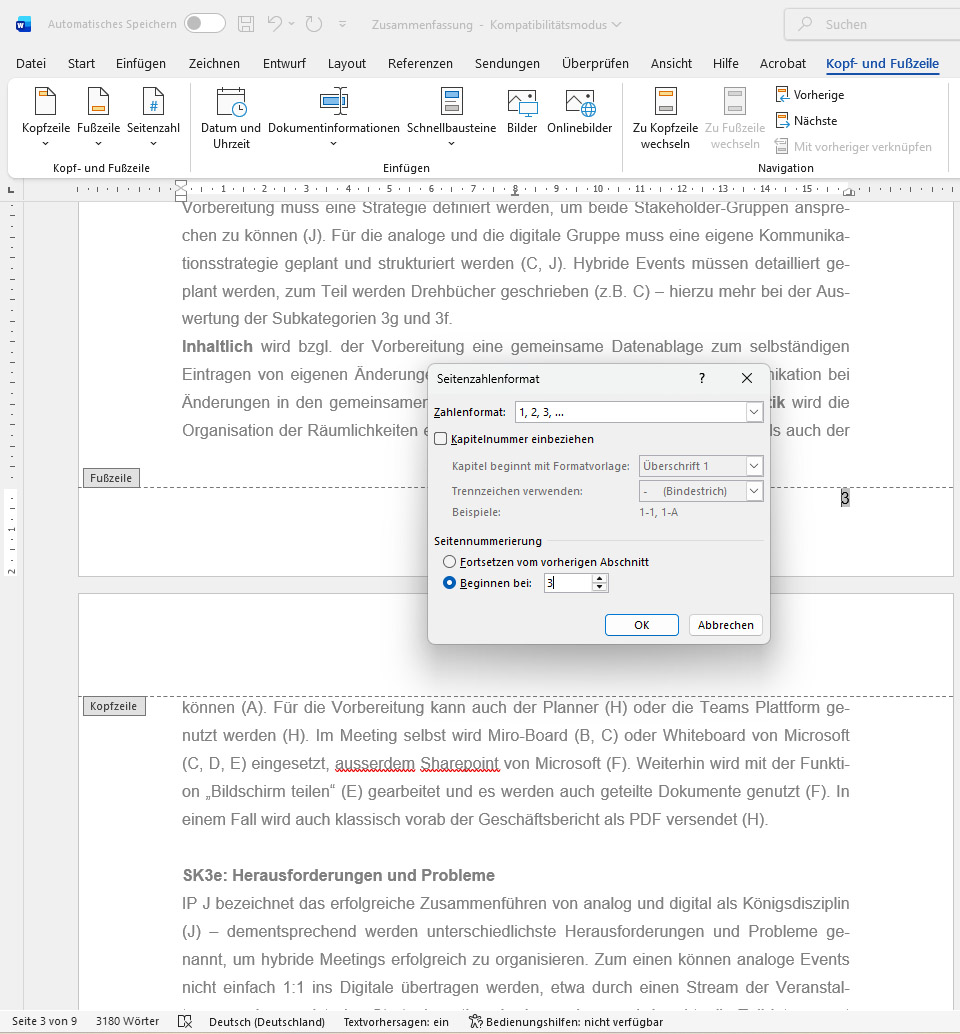Expand the Zahlenformat dropdown
Viewport: 960px width, 1034px height.
[x=753, y=412]
